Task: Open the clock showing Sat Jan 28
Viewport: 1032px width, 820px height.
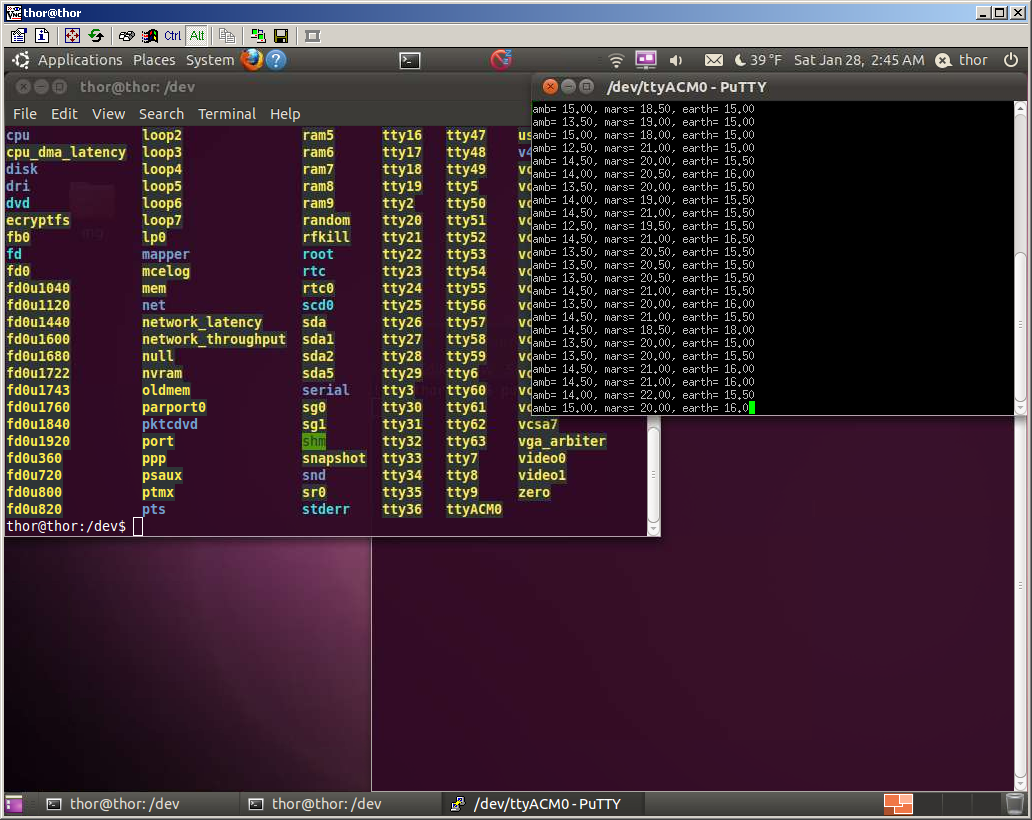Action: pyautogui.click(x=859, y=60)
